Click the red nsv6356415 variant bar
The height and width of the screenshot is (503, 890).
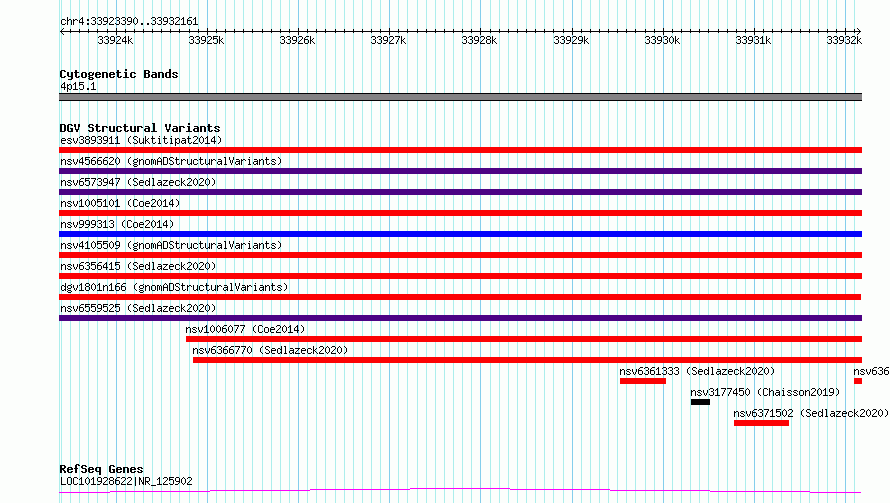pyautogui.click(x=460, y=276)
